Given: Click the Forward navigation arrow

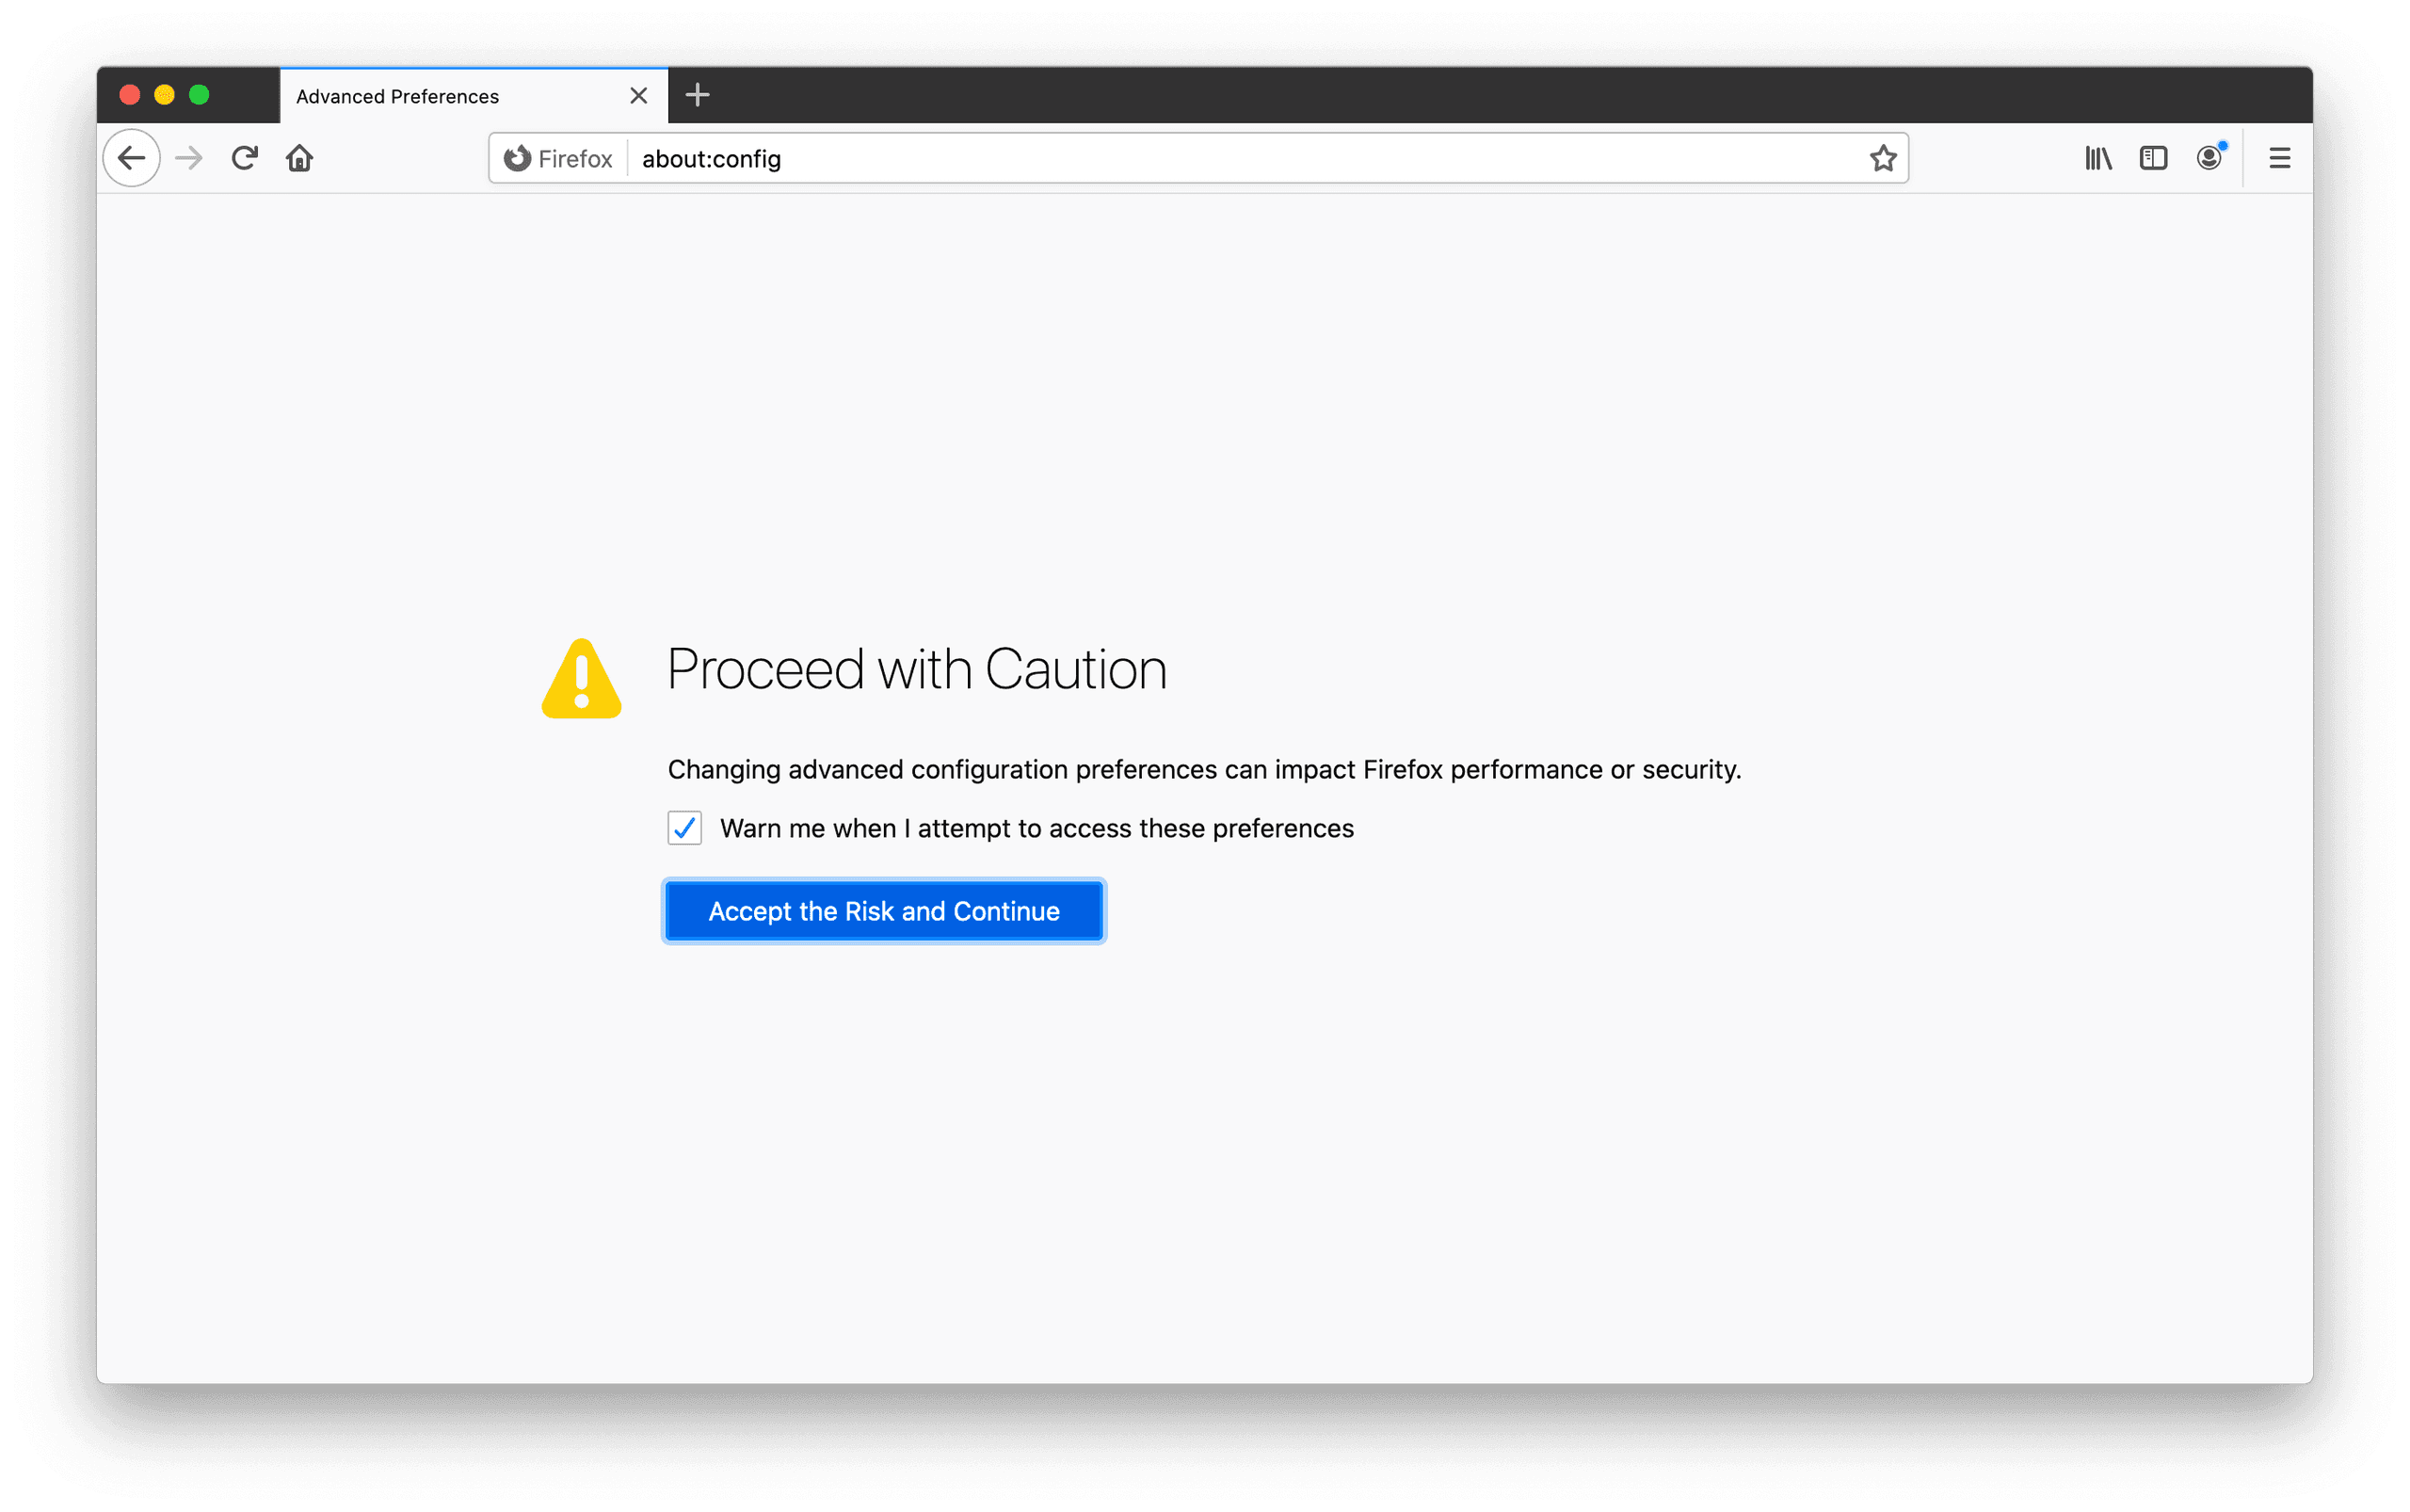Looking at the screenshot, I should tap(189, 158).
